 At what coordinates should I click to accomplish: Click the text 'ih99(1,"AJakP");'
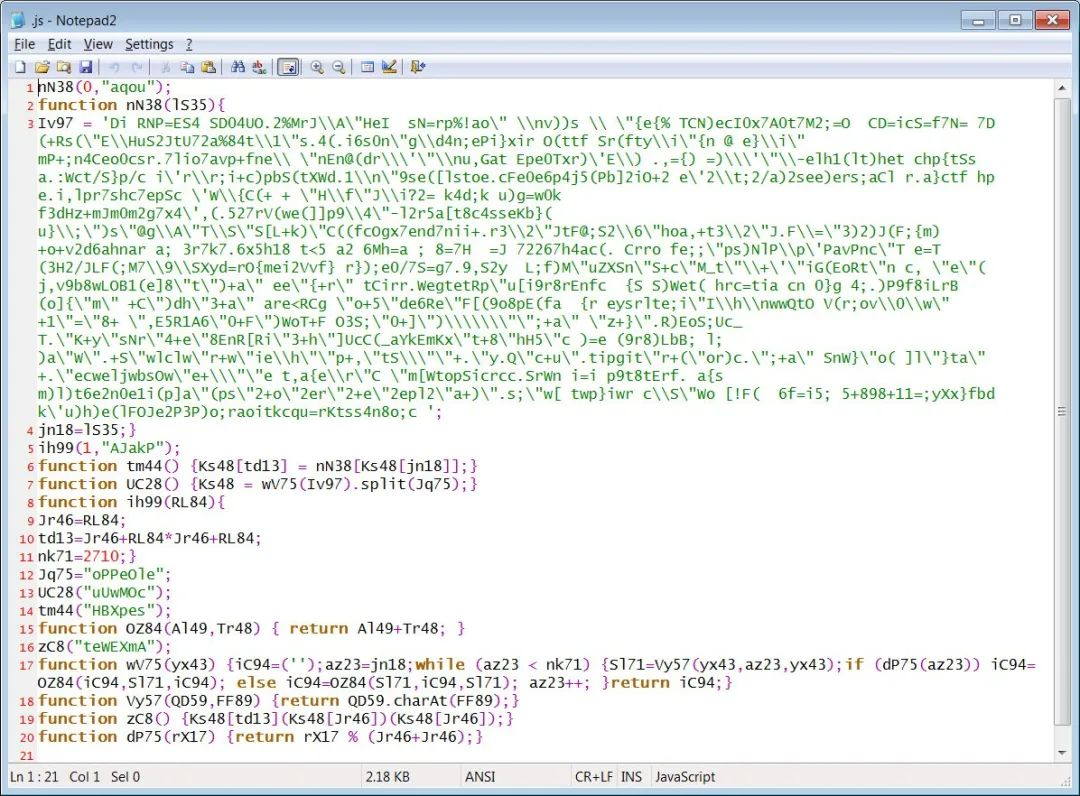109,448
